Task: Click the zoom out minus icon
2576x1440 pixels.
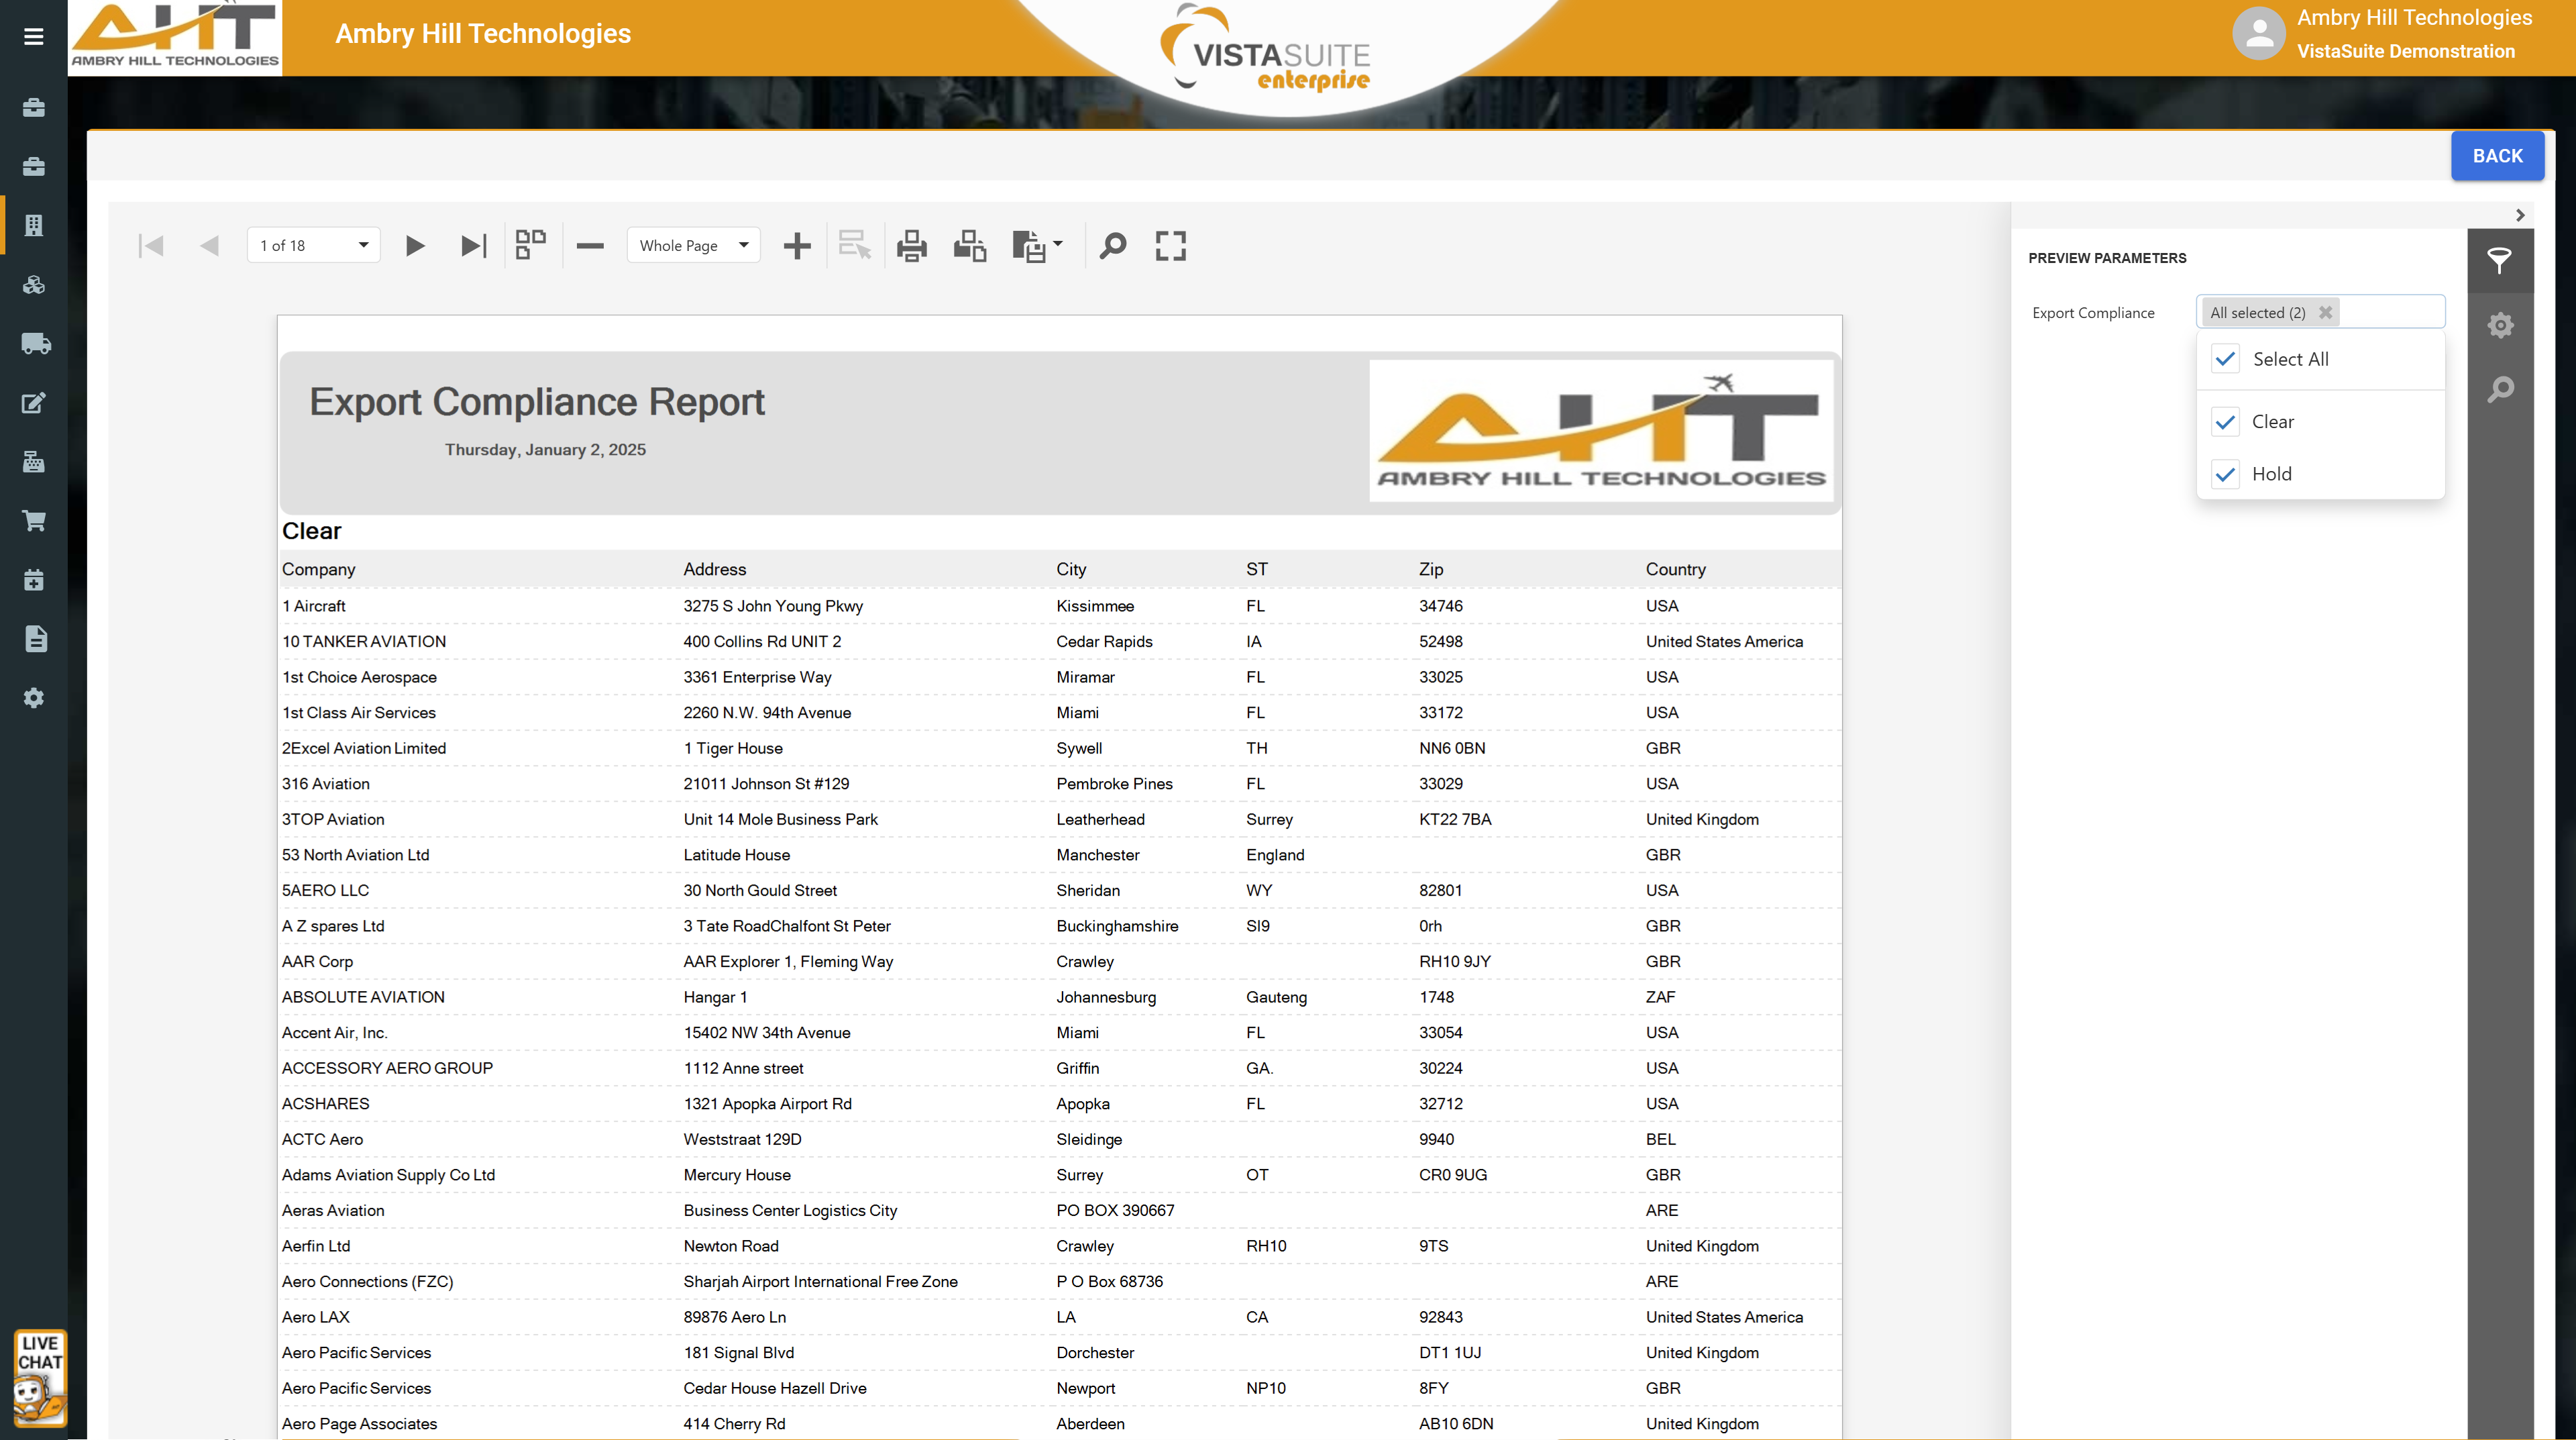Action: pos(590,246)
